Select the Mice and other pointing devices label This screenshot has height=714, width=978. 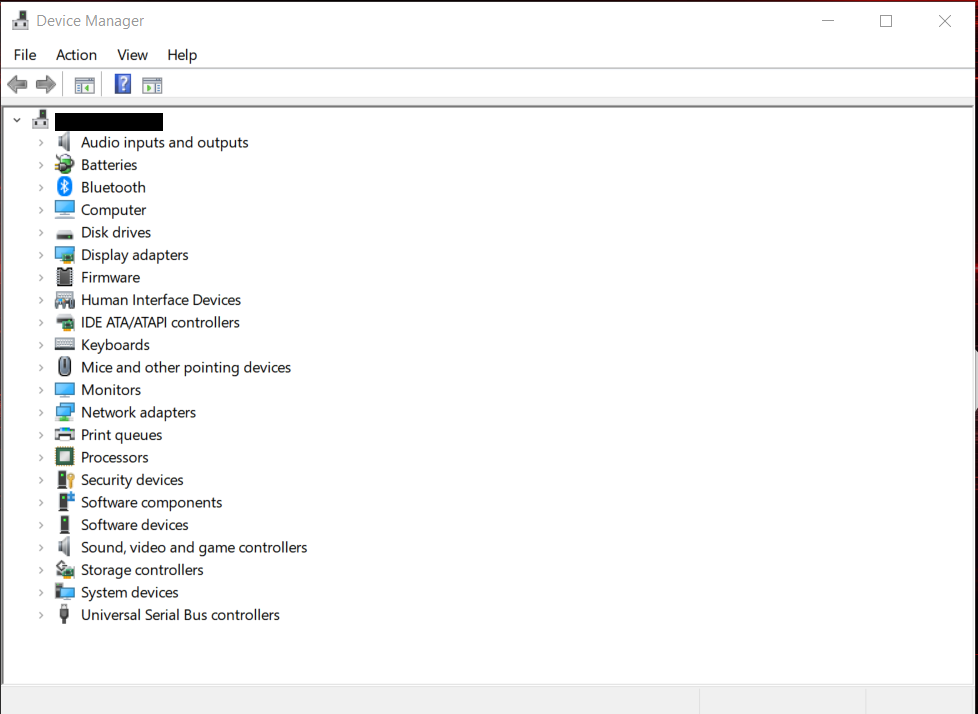point(186,367)
